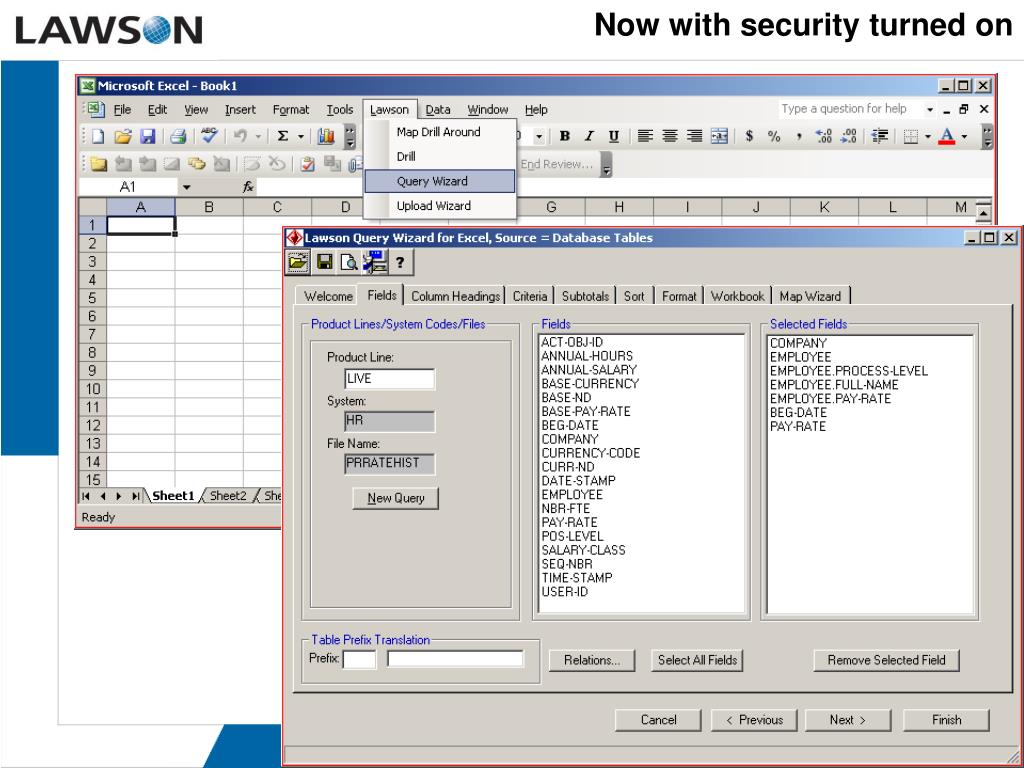This screenshot has height=768, width=1024.
Task: Expand toolbar options next to Chart Wizard
Action: 351,136
